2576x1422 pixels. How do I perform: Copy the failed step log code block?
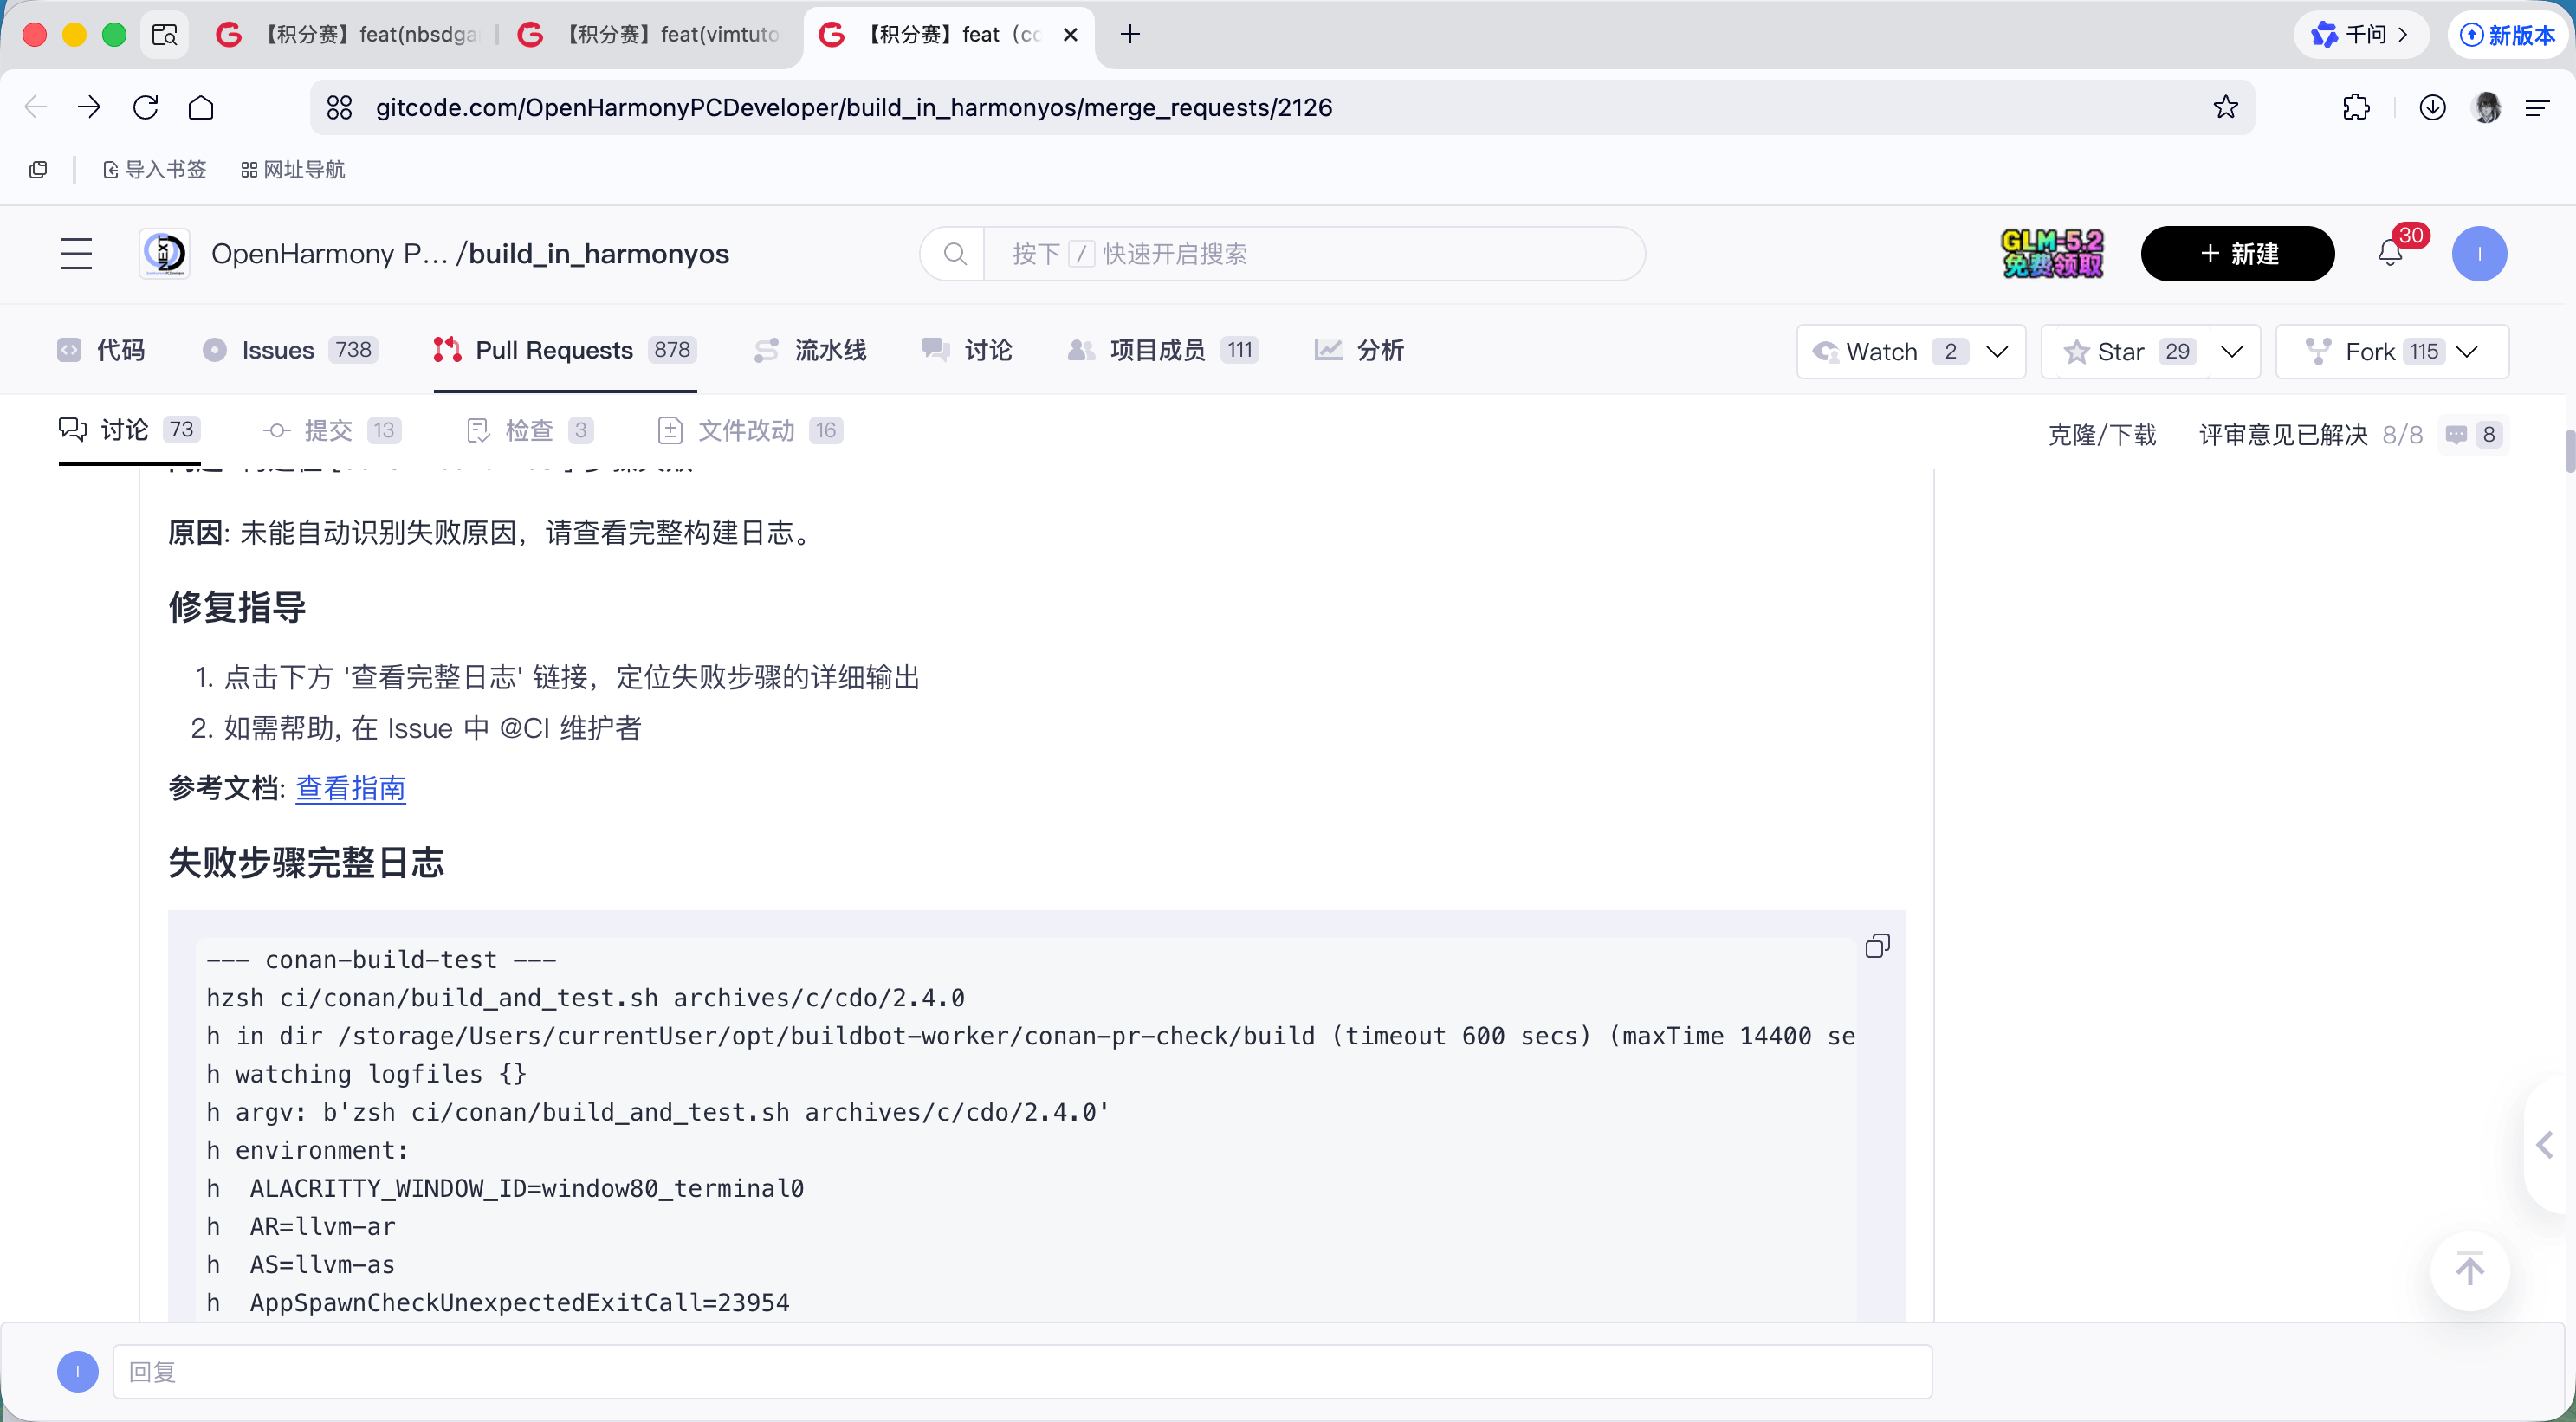(1877, 946)
